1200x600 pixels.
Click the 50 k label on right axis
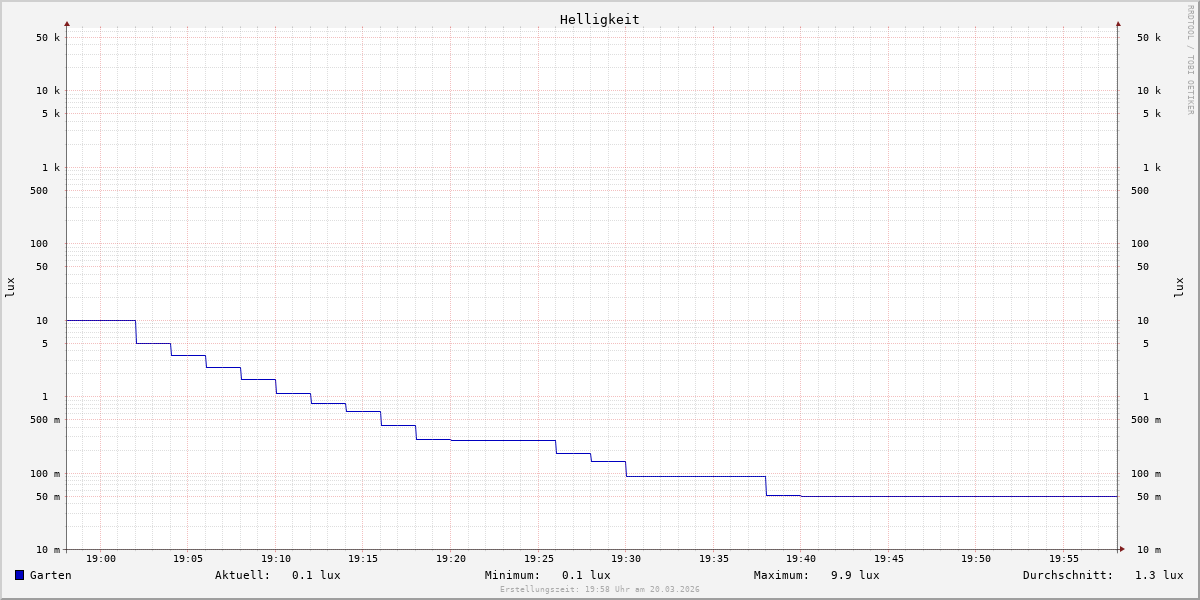1149,38
